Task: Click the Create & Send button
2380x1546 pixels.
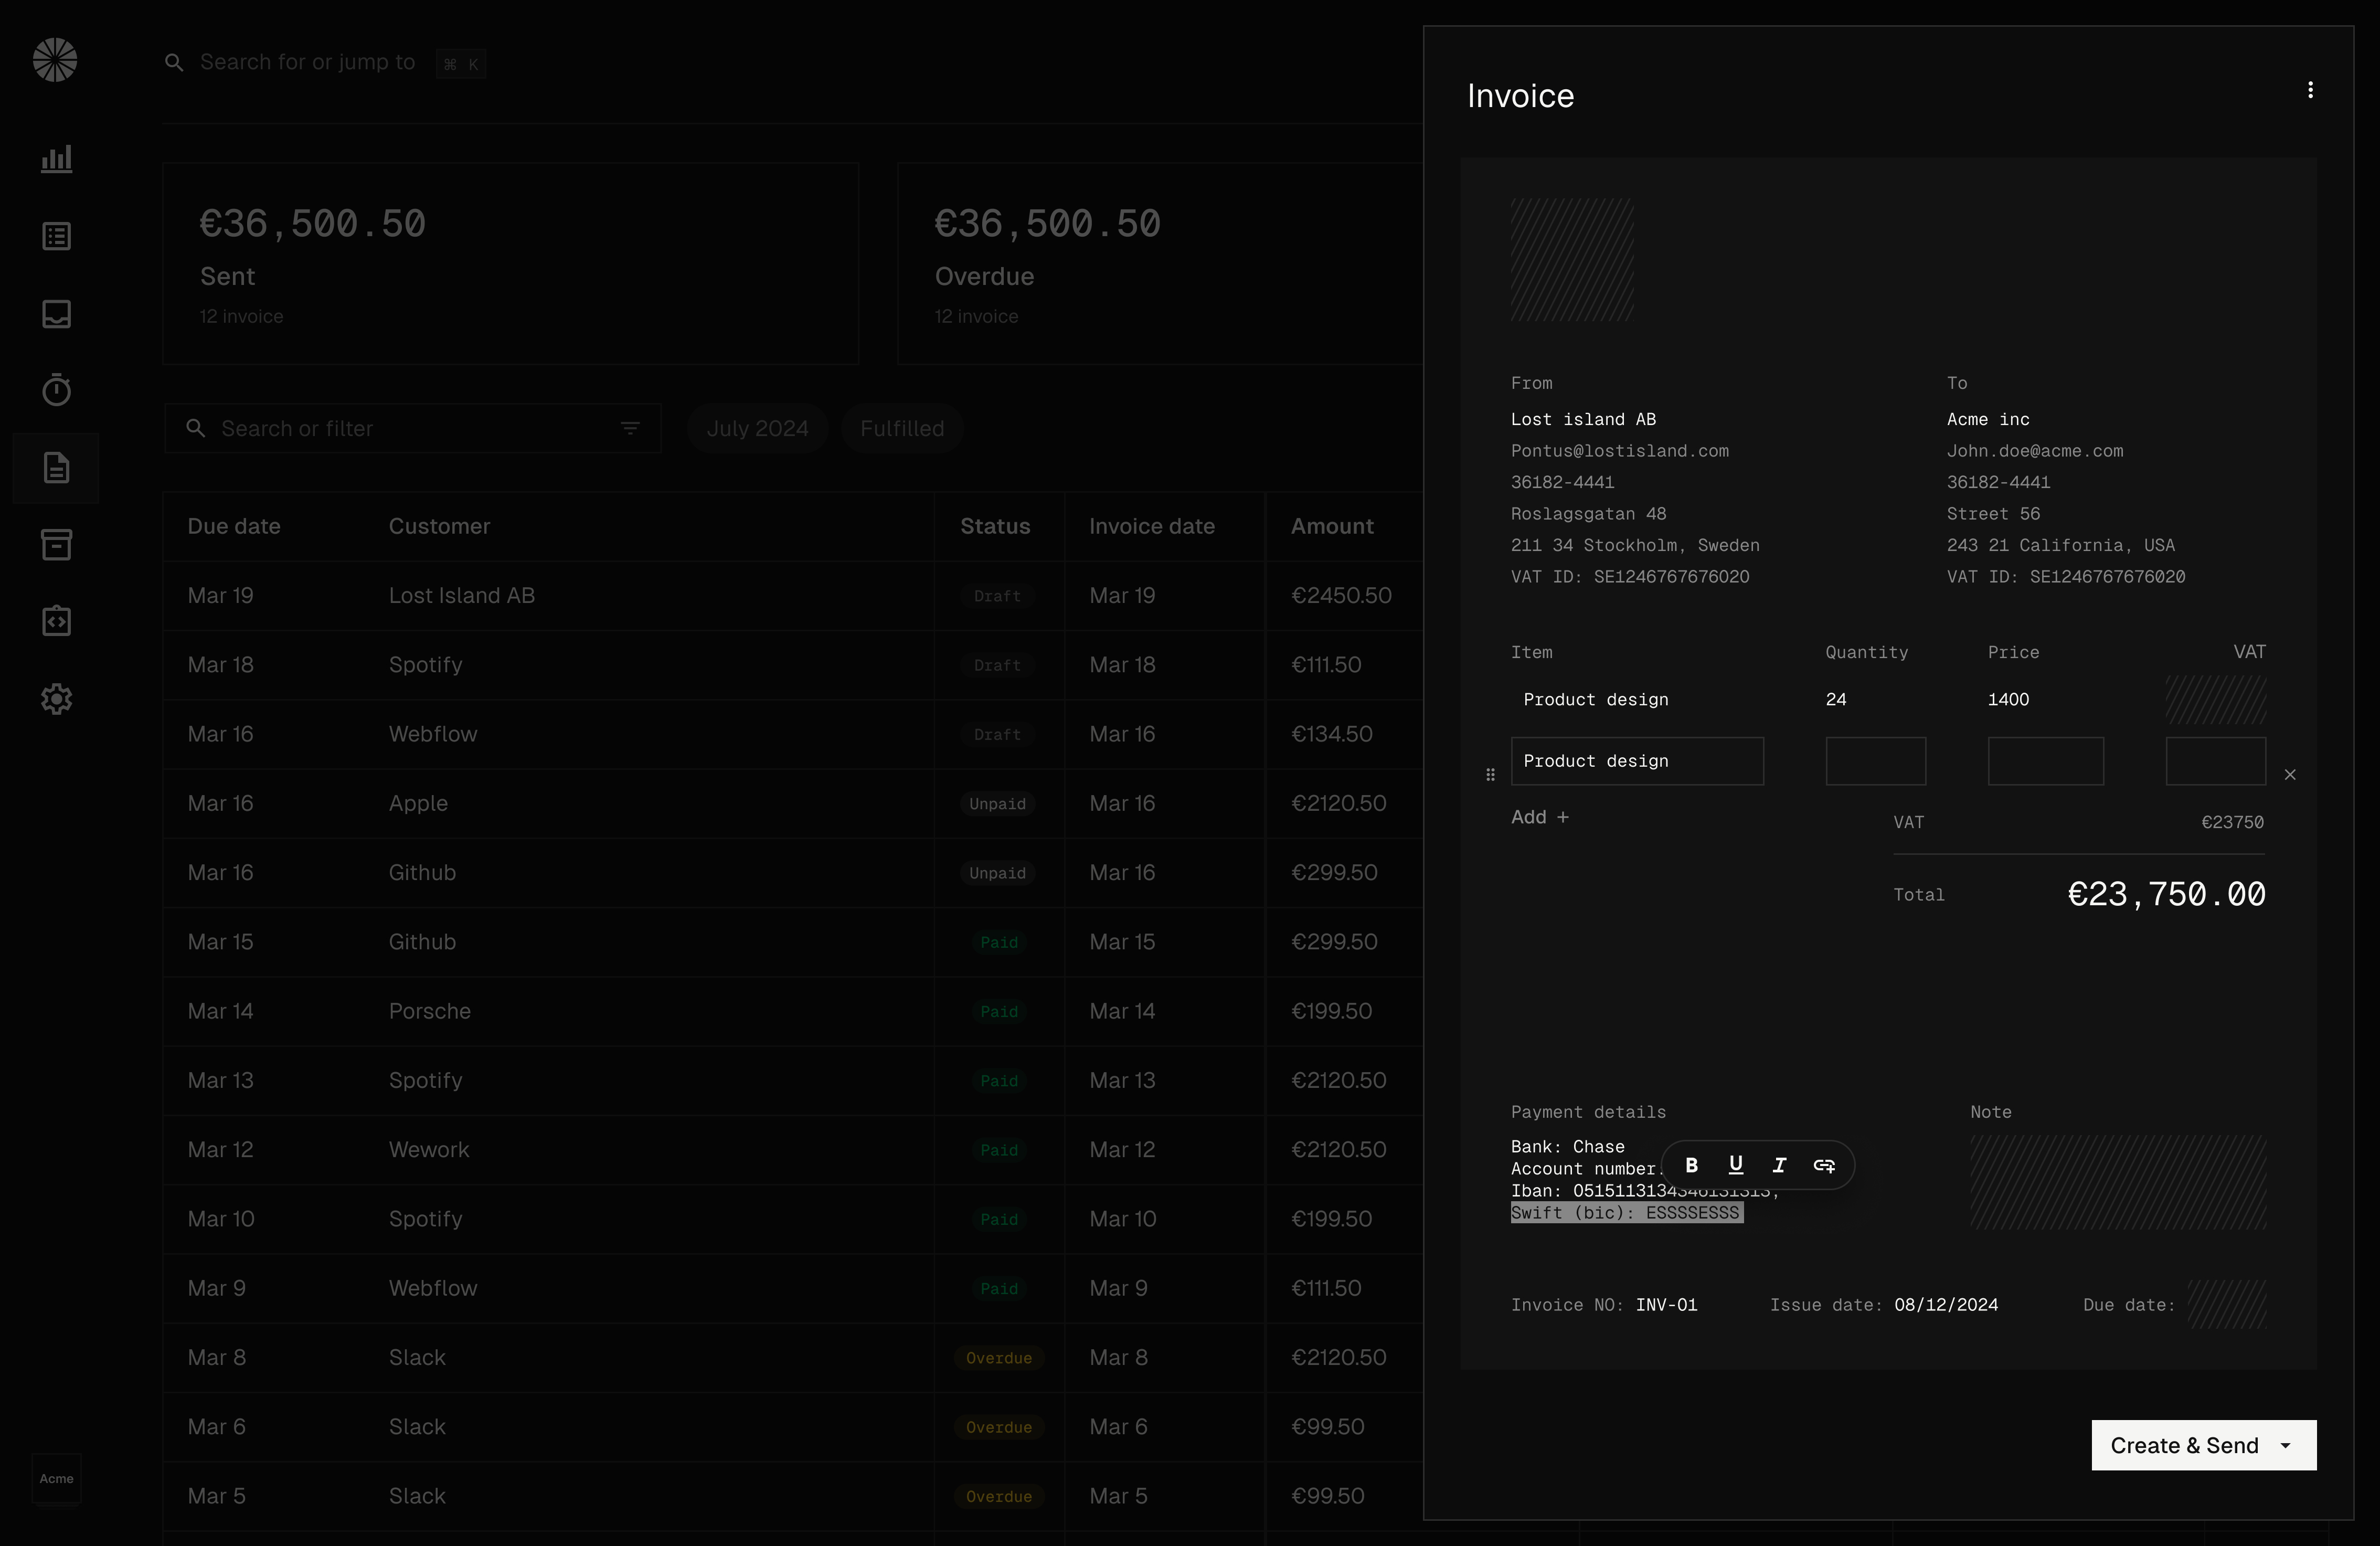Action: 2184,1446
